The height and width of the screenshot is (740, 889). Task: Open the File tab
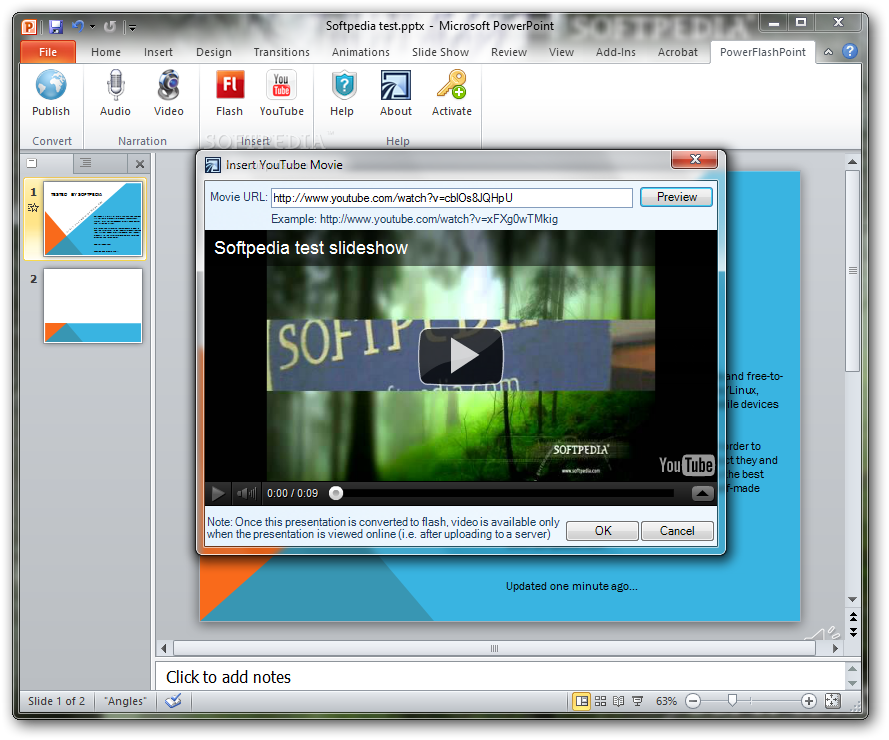[x=48, y=52]
